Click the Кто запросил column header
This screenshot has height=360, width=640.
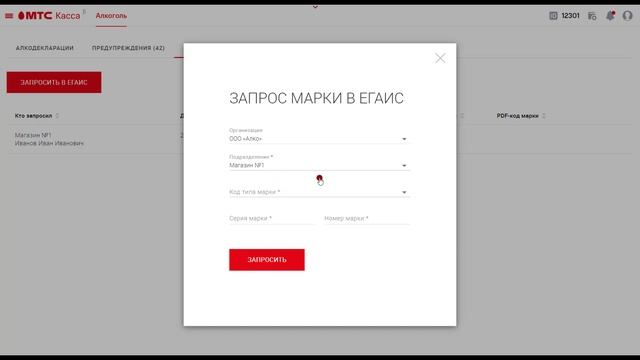[x=33, y=116]
